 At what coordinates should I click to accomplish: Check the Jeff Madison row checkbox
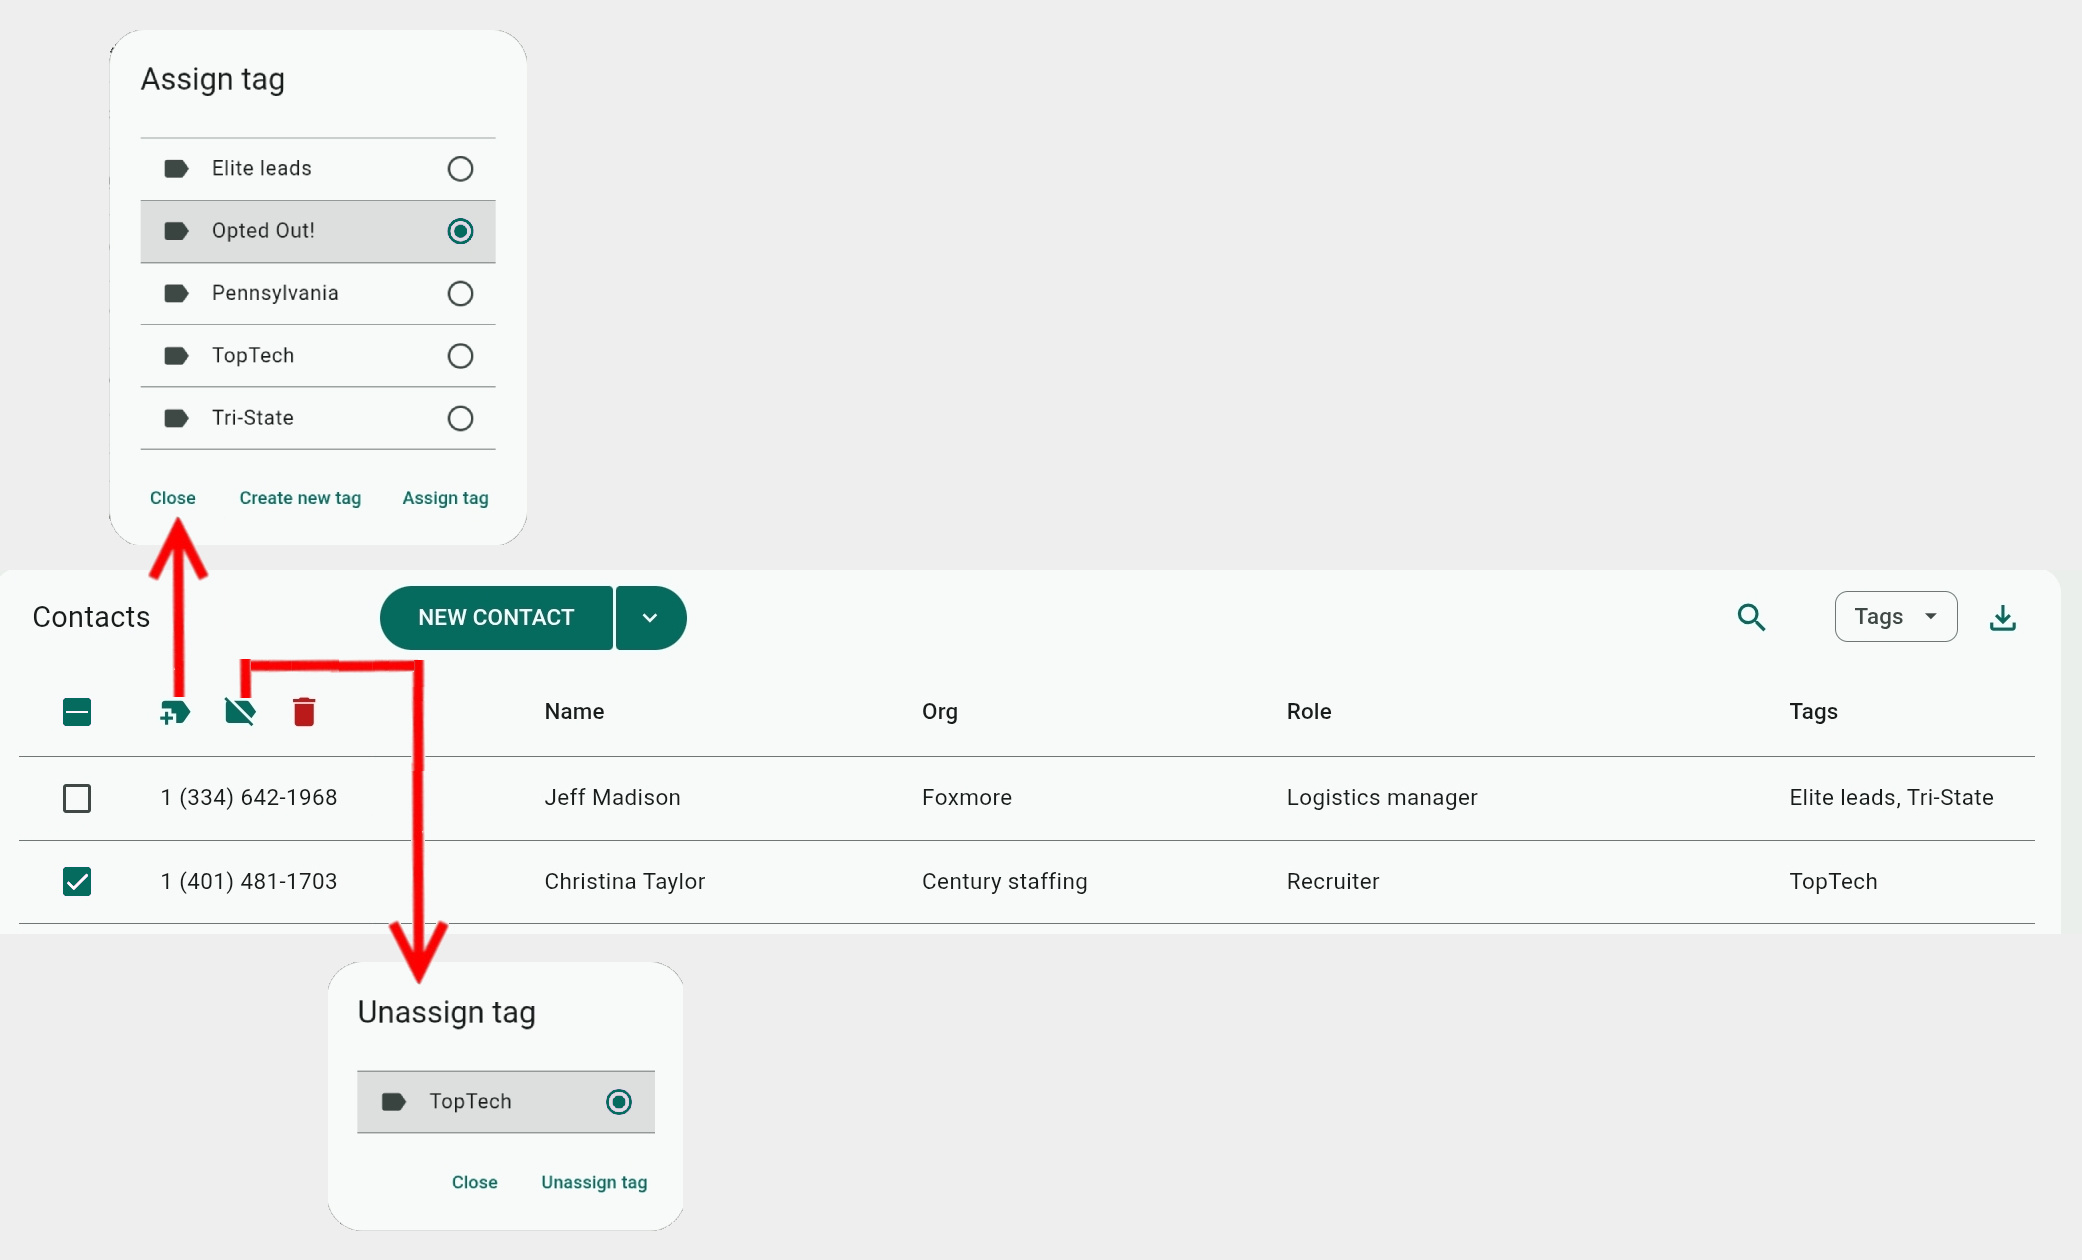[77, 798]
